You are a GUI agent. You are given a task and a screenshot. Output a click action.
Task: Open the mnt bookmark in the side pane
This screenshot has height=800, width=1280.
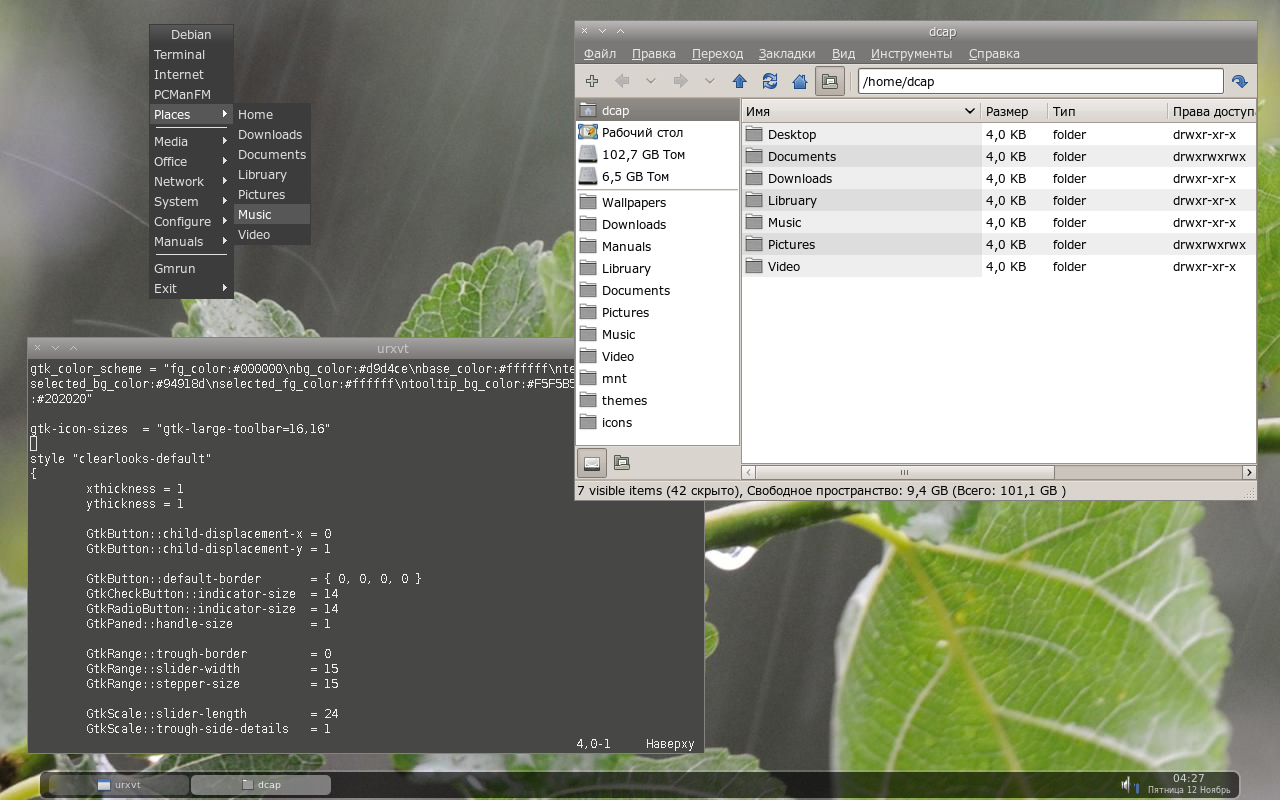click(x=658, y=378)
